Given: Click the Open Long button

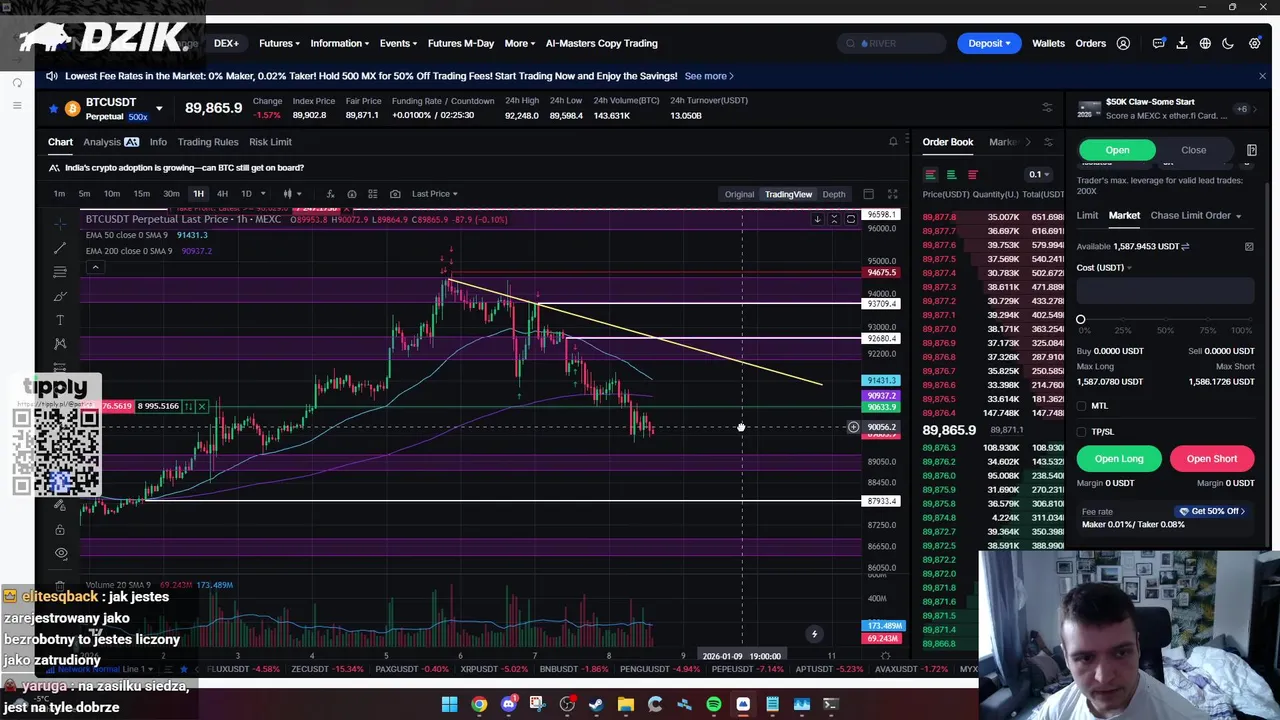Looking at the screenshot, I should [x=1119, y=459].
